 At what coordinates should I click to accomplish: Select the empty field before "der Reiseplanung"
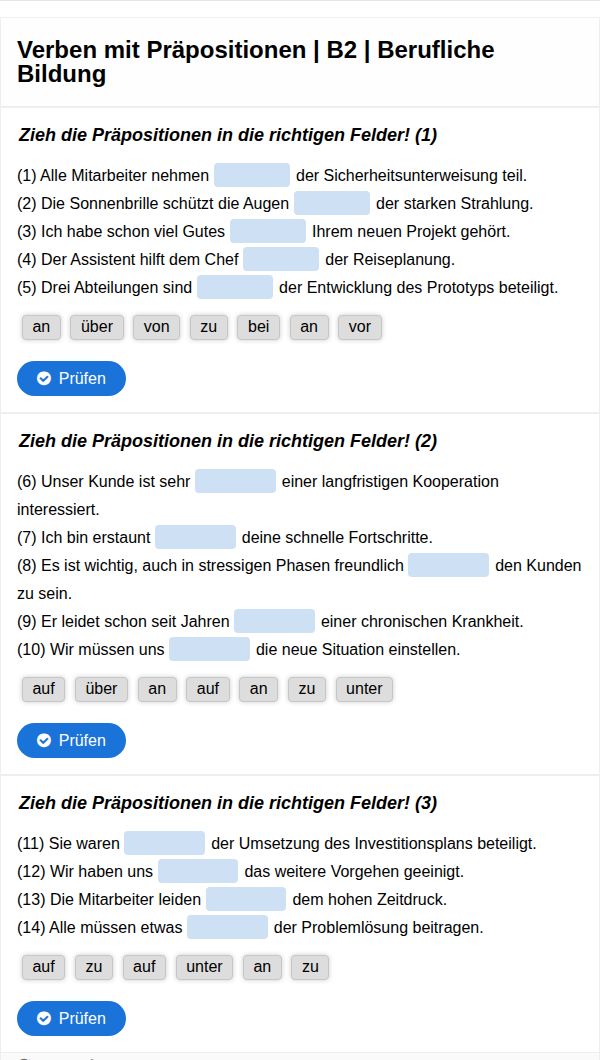[281, 260]
